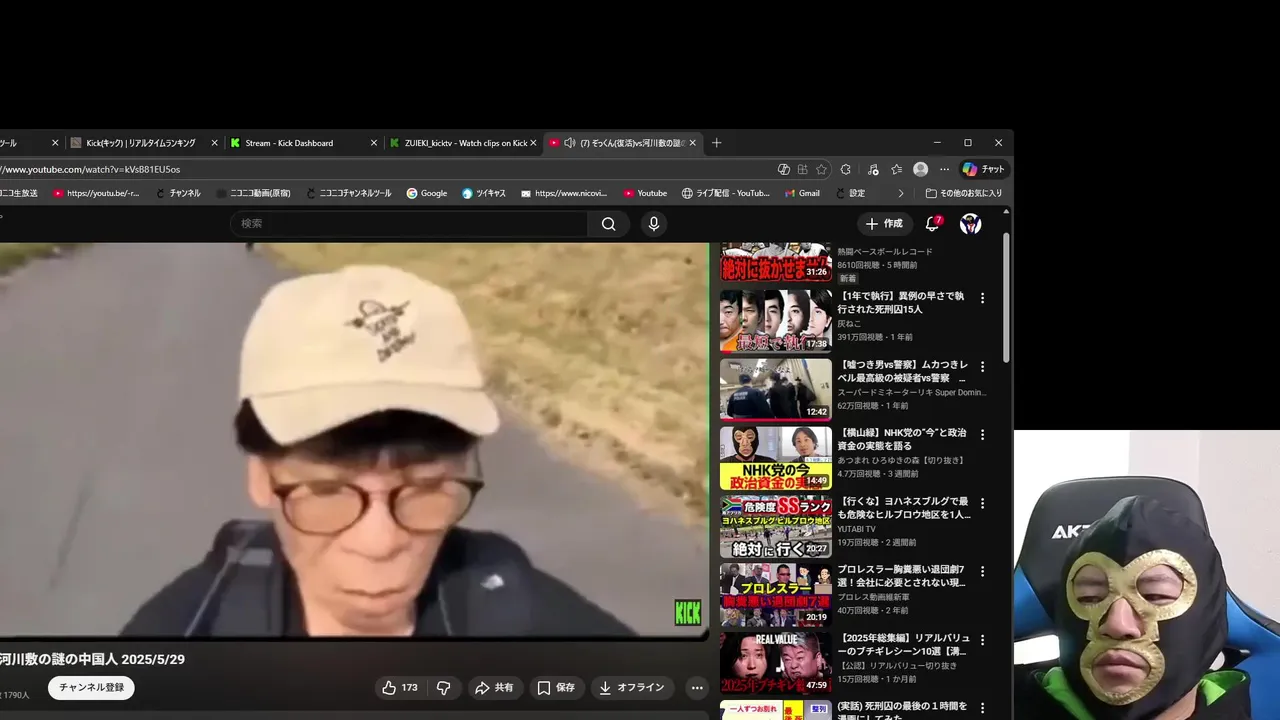1280x720 pixels.
Task: Click the 作成 create button
Action: [884, 224]
